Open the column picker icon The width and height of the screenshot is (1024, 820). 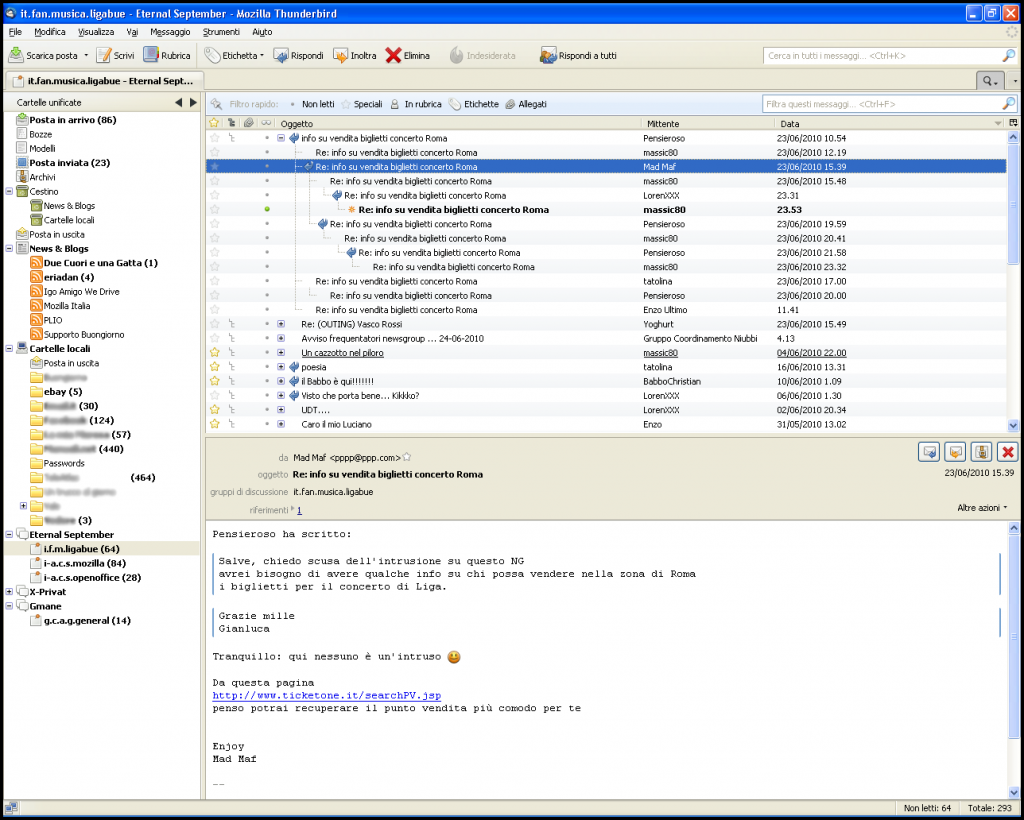[x=1013, y=123]
